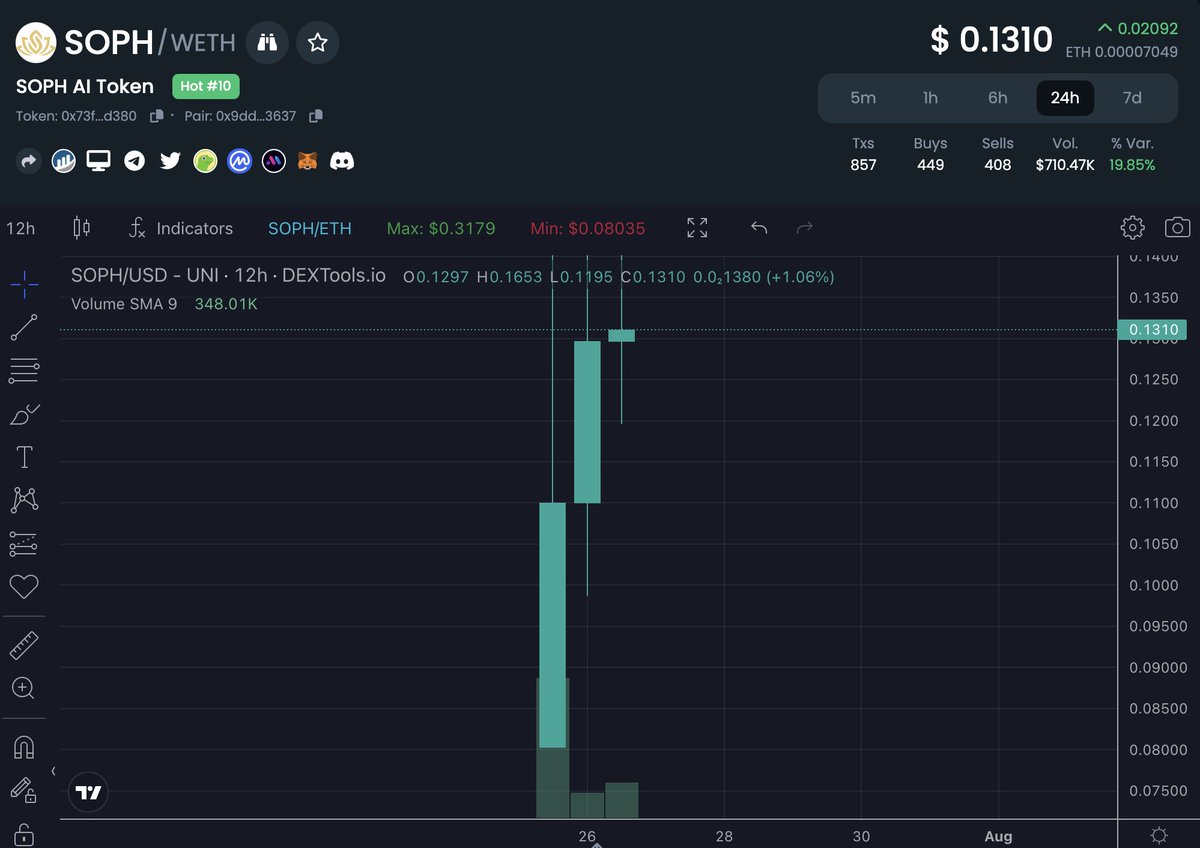Select the text annotation tool

pyautogui.click(x=24, y=457)
